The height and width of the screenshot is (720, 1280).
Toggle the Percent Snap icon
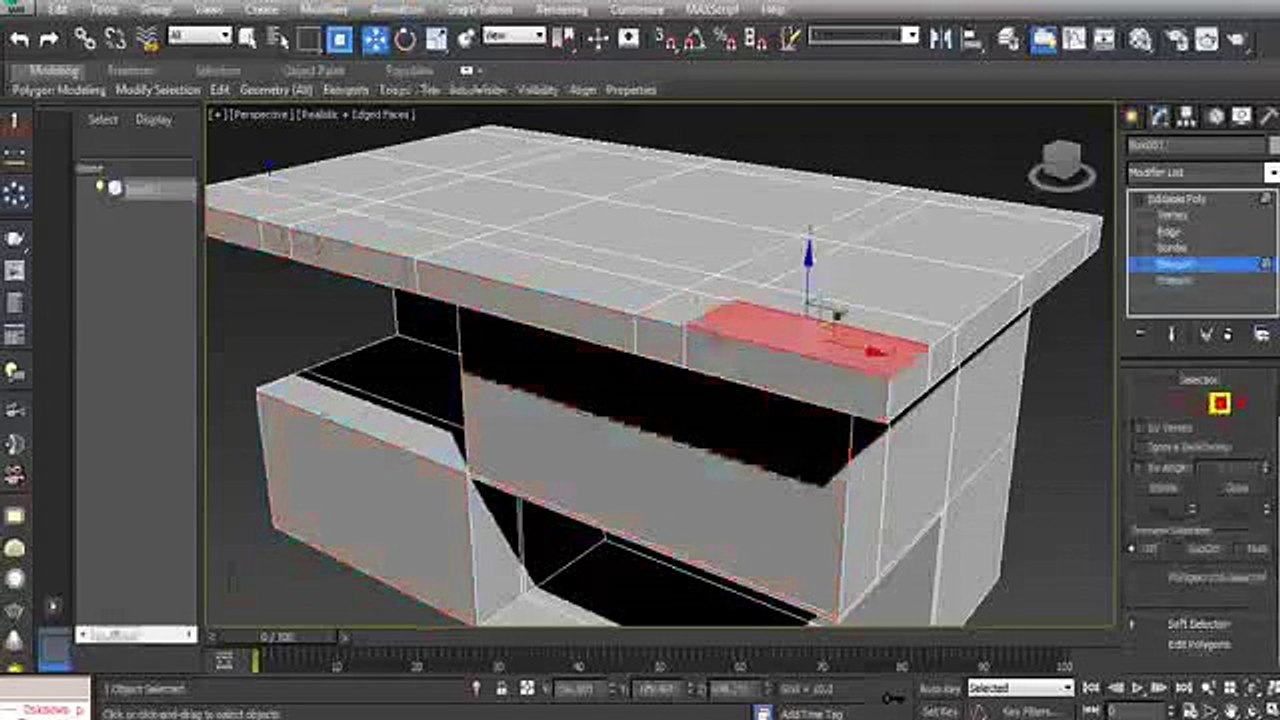pyautogui.click(x=725, y=39)
